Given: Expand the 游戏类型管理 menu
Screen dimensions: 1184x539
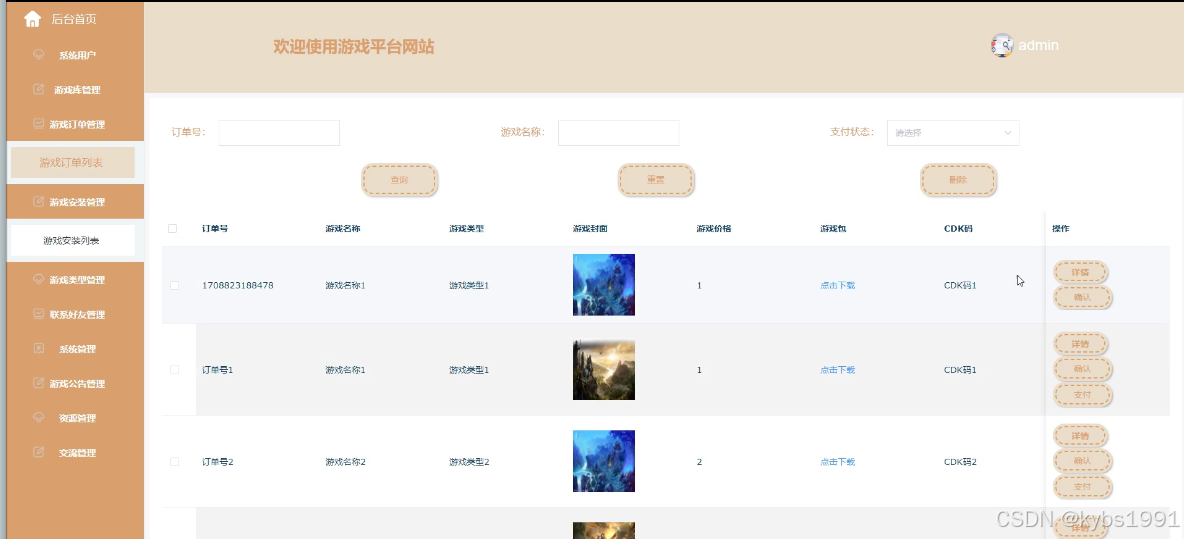Looking at the screenshot, I should point(75,279).
